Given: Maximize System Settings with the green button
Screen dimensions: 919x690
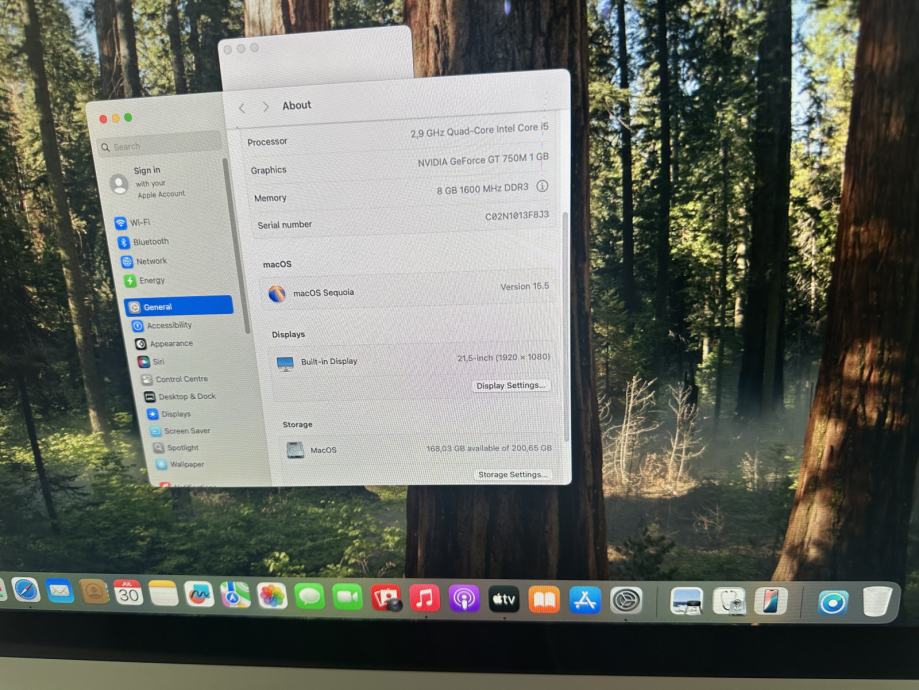Looking at the screenshot, I should [128, 117].
